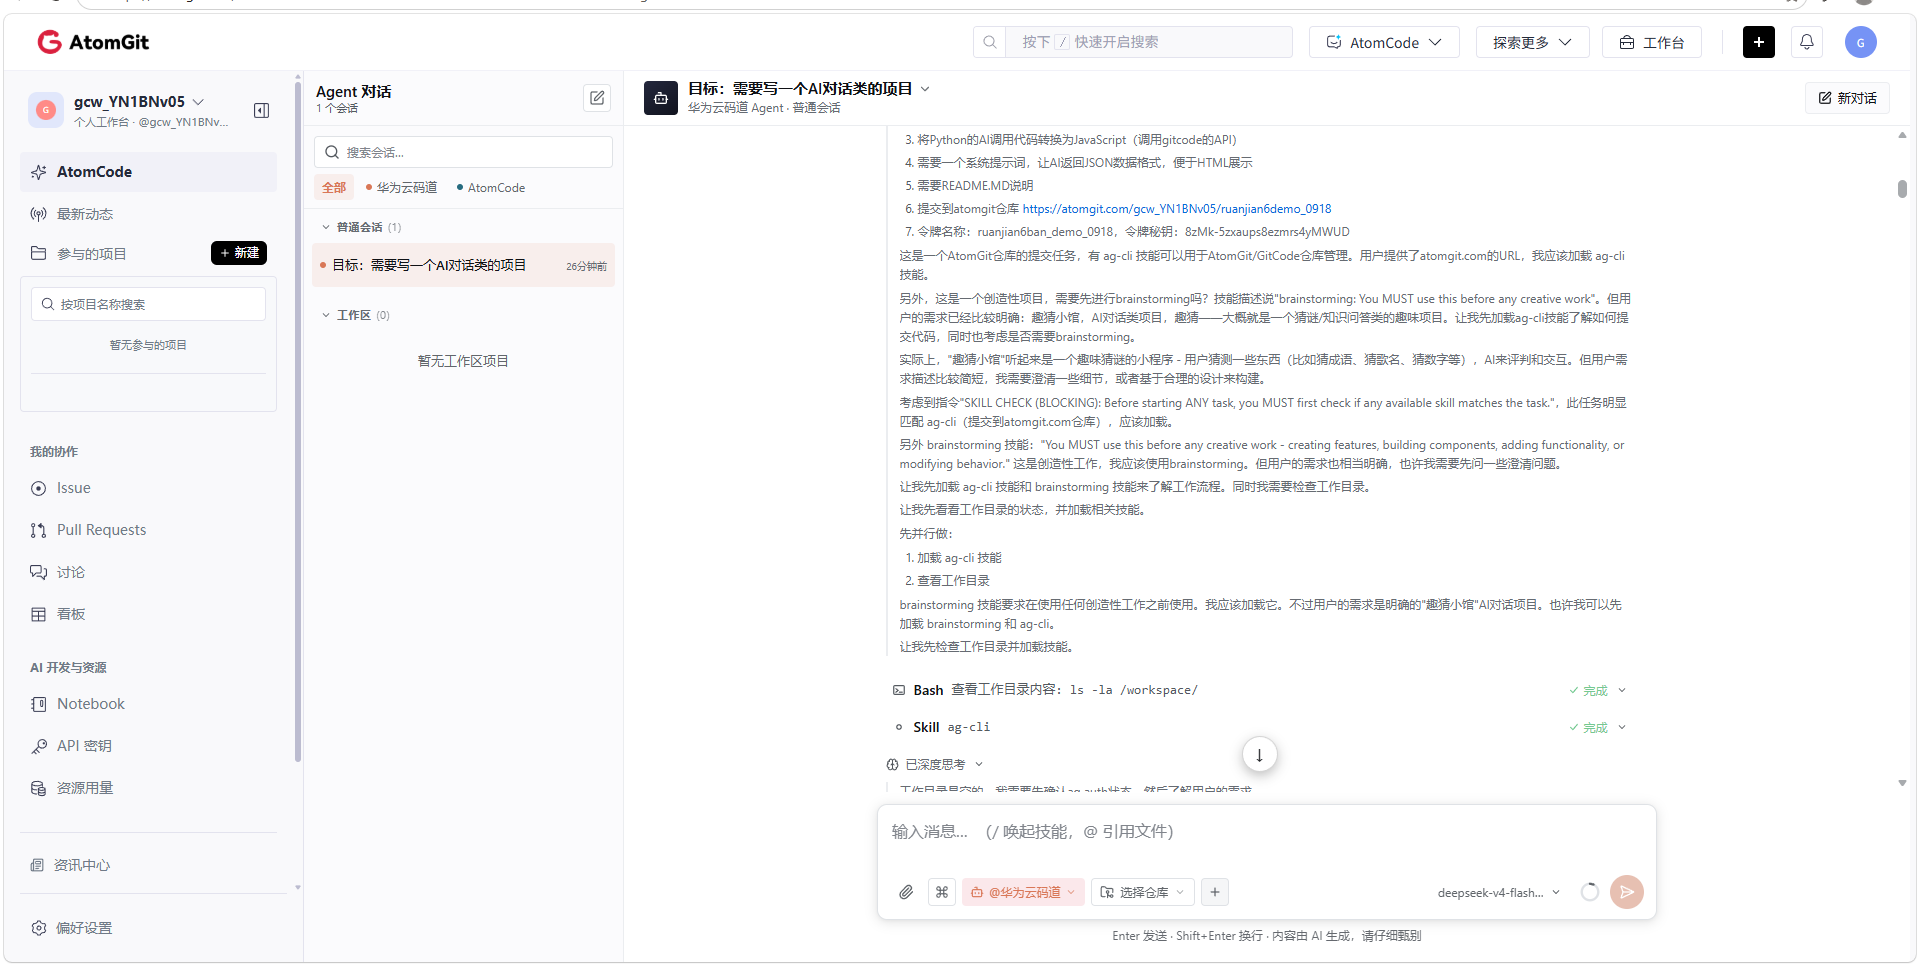Click the conversation scrollbar thumb
Screen dimensions: 1919x964
click(x=1902, y=189)
